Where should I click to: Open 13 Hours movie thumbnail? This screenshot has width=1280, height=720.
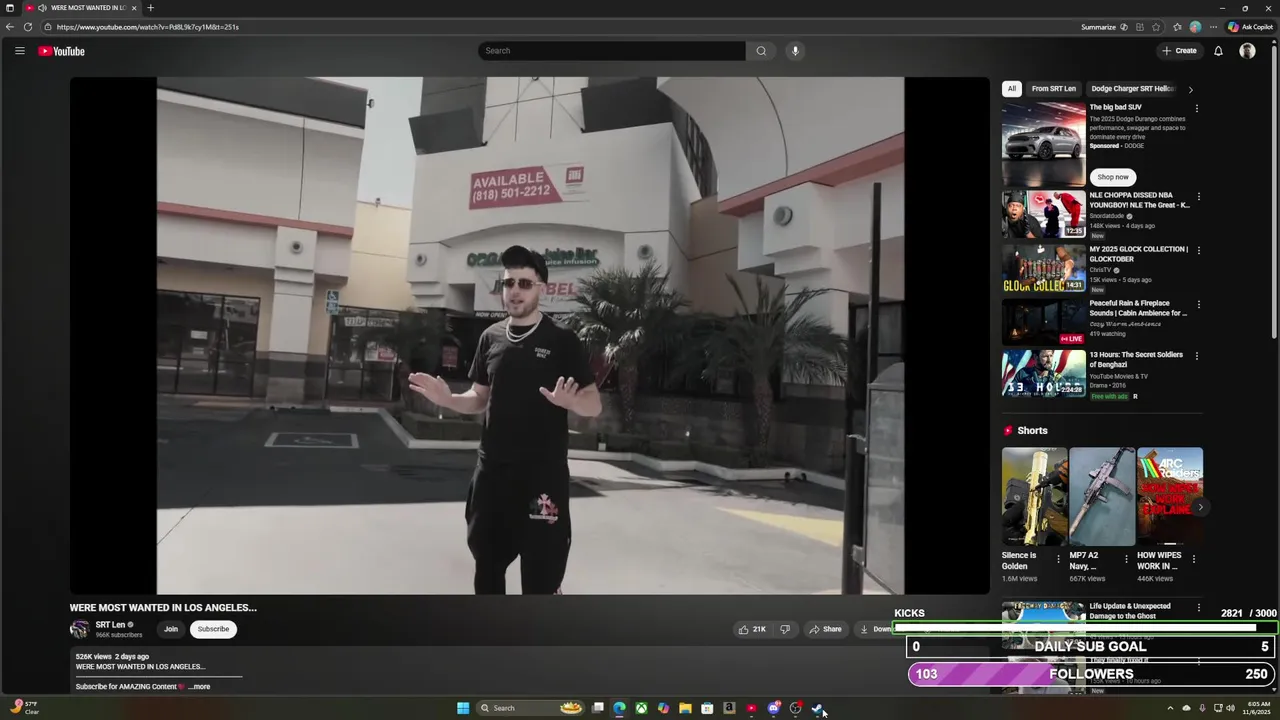(x=1043, y=374)
